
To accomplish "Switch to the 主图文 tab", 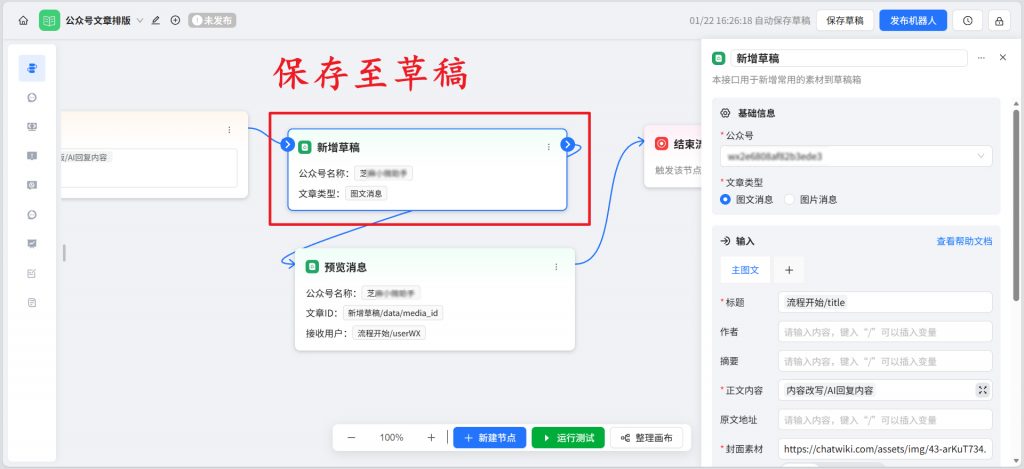I will point(745,270).
